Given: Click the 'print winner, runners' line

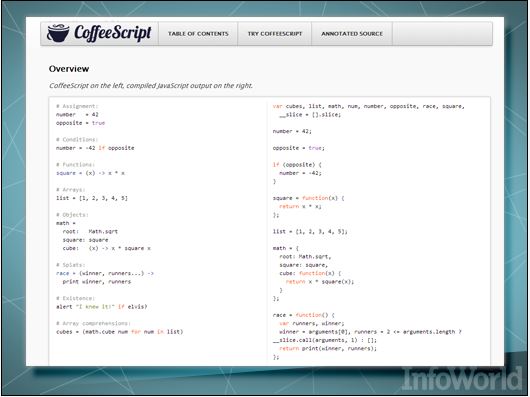Looking at the screenshot, I should tap(97, 281).
